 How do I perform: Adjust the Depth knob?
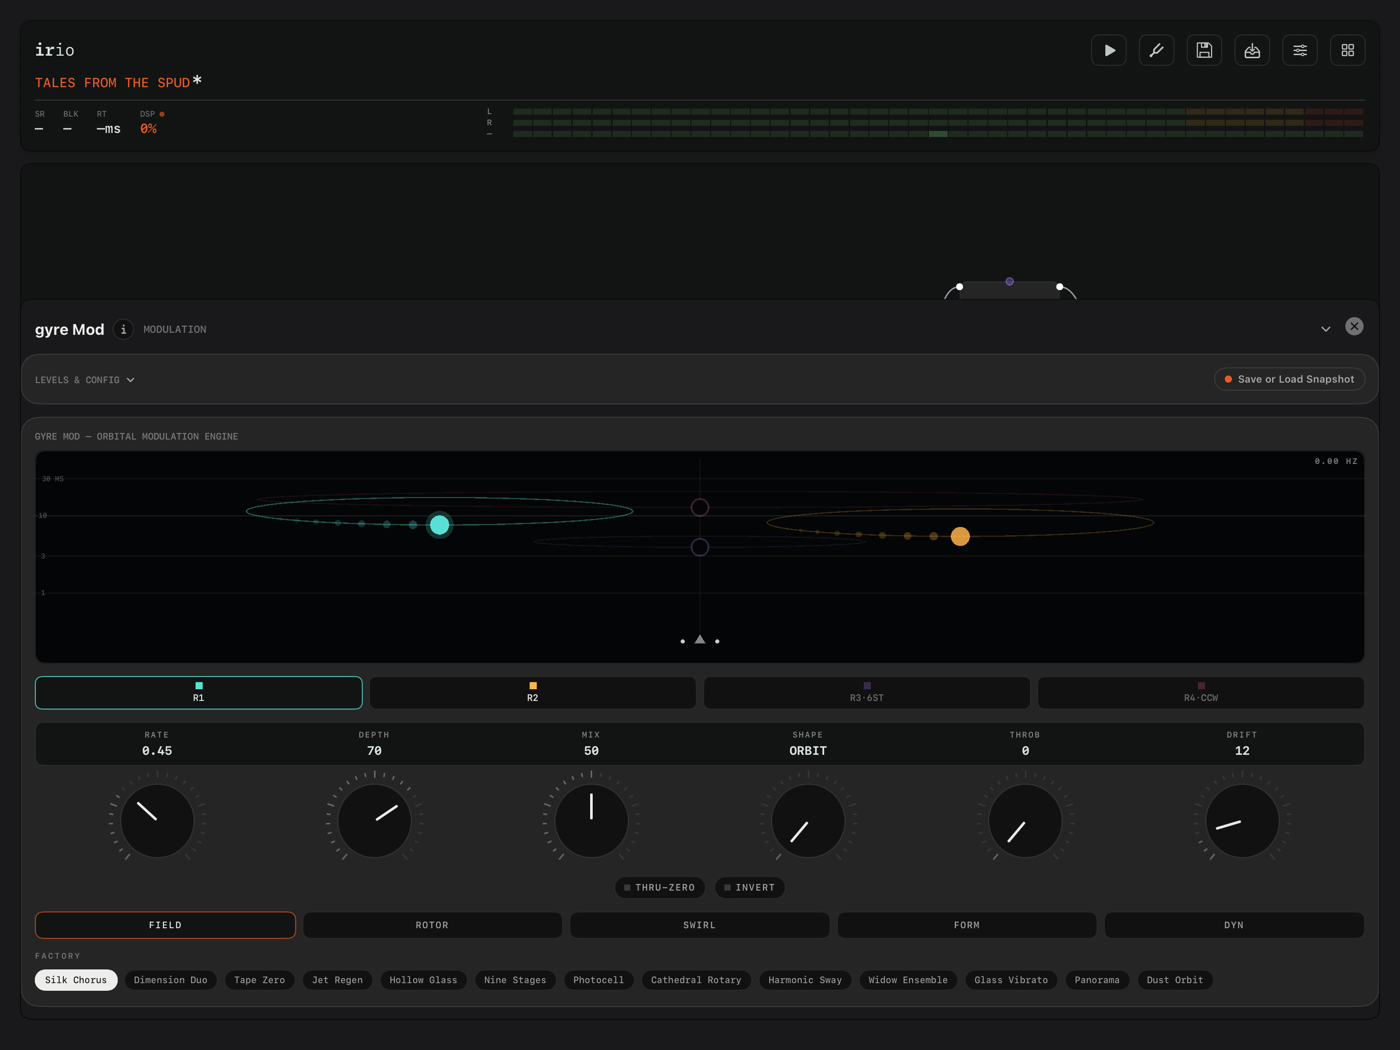pos(374,820)
